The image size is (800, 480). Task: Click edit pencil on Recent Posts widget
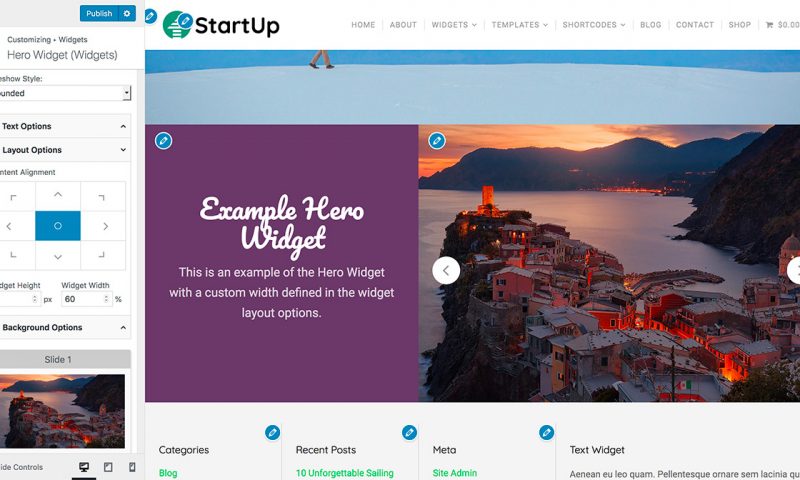coord(409,433)
